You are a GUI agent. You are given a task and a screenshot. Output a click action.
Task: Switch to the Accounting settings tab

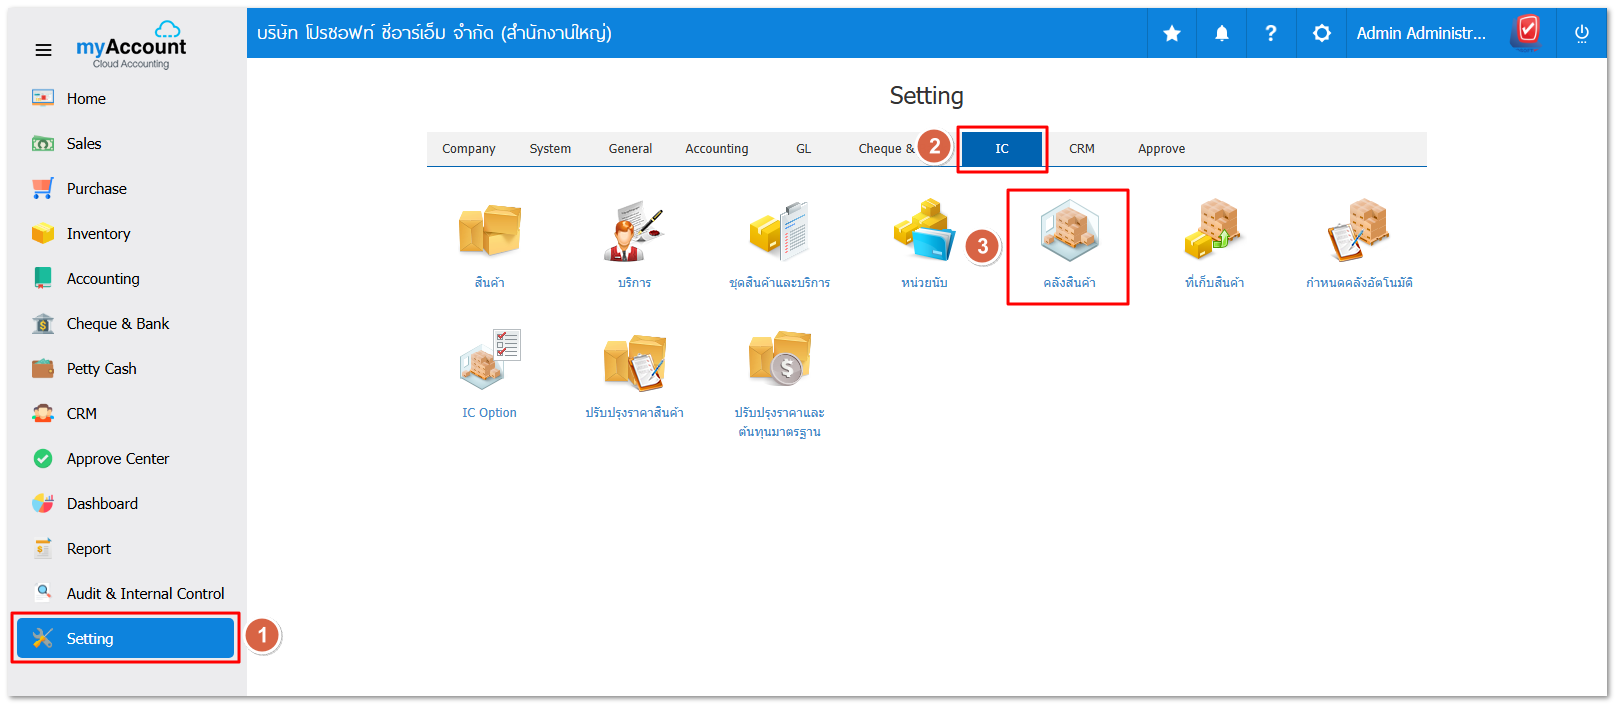716,149
